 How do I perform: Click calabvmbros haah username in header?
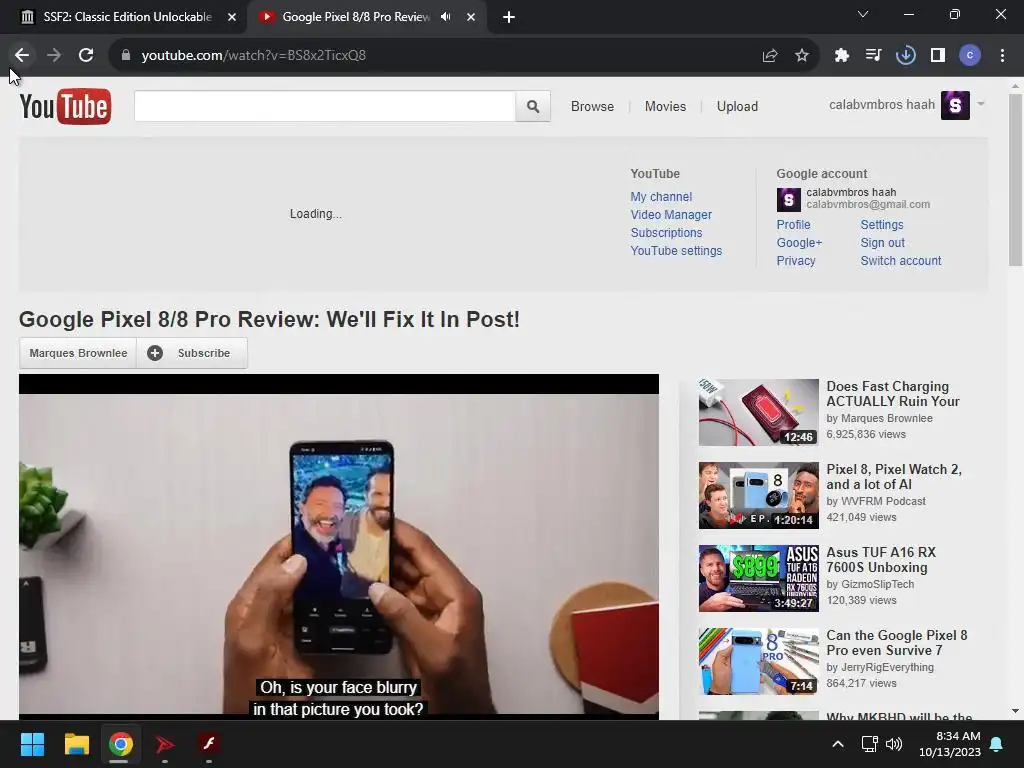pyautogui.click(x=882, y=104)
